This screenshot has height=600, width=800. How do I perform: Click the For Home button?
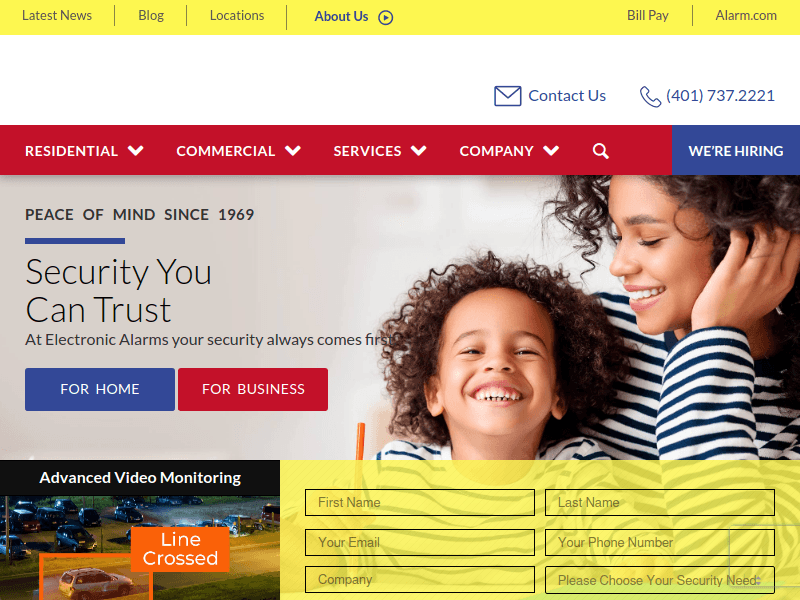pos(100,389)
